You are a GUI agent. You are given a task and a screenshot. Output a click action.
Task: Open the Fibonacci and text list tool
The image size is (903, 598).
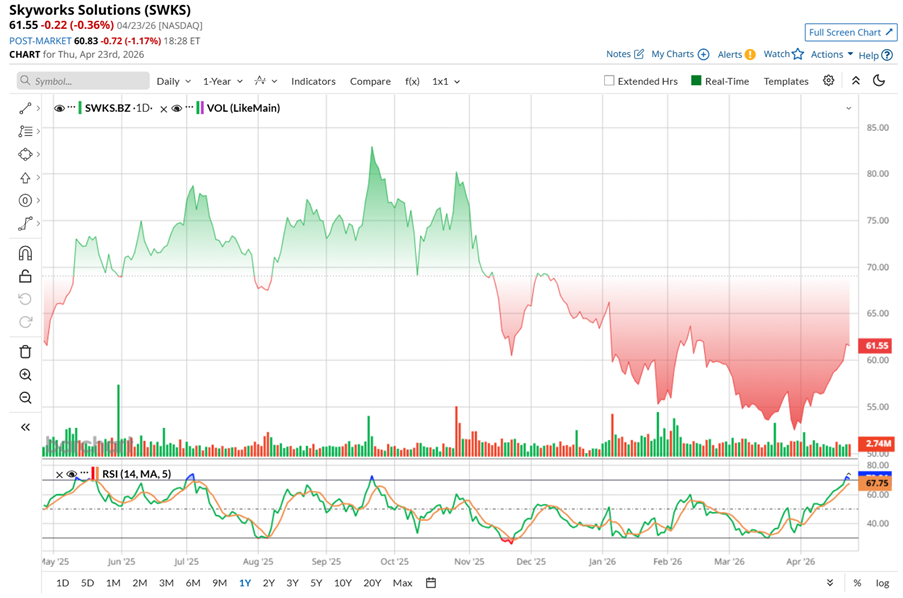[x=25, y=131]
